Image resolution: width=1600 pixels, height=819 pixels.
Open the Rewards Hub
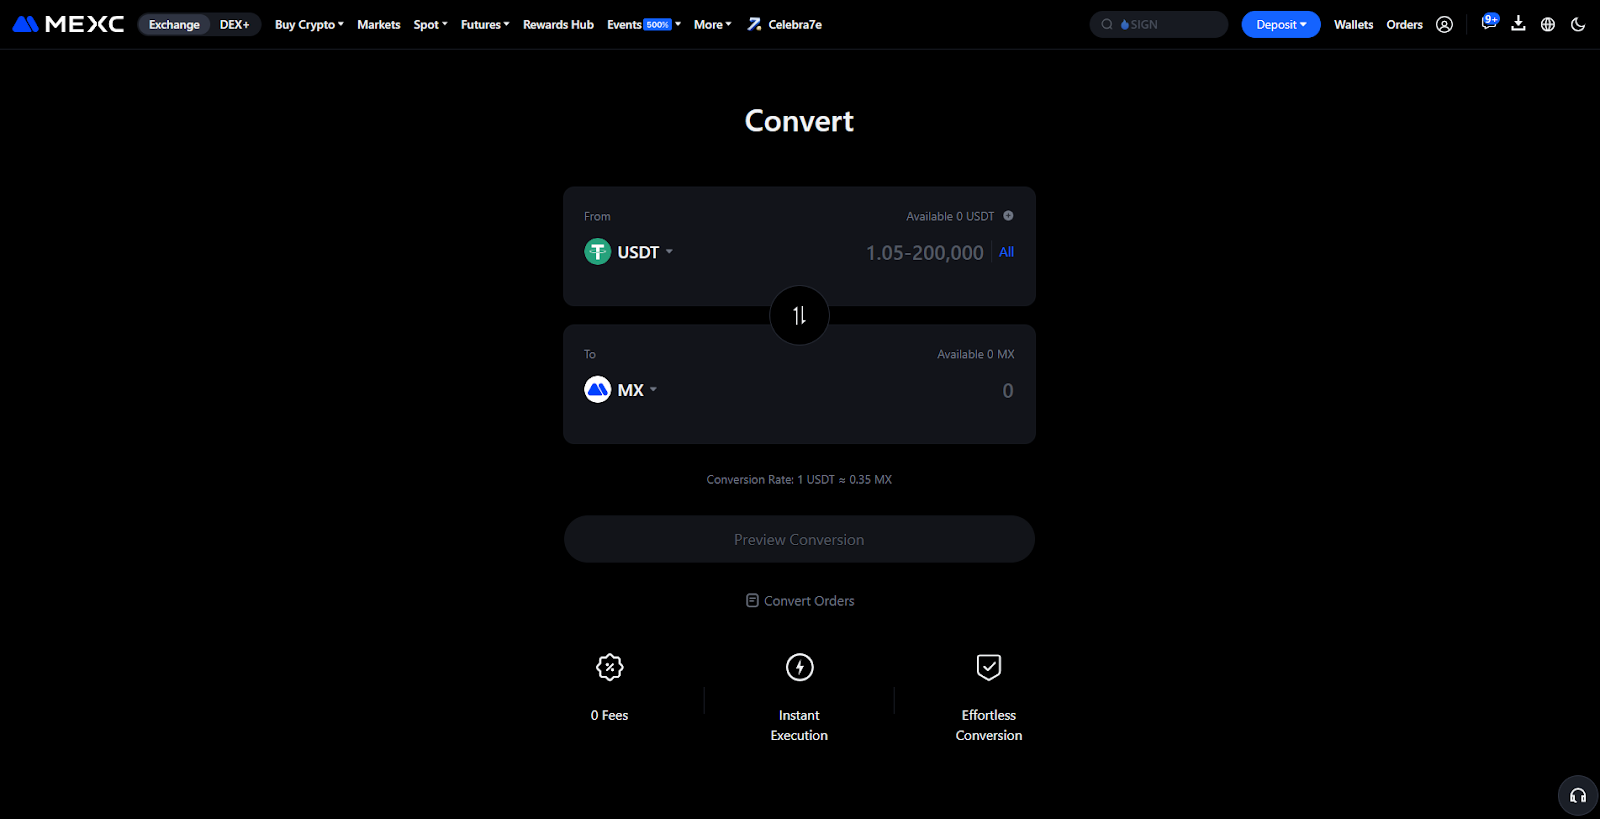(x=558, y=24)
